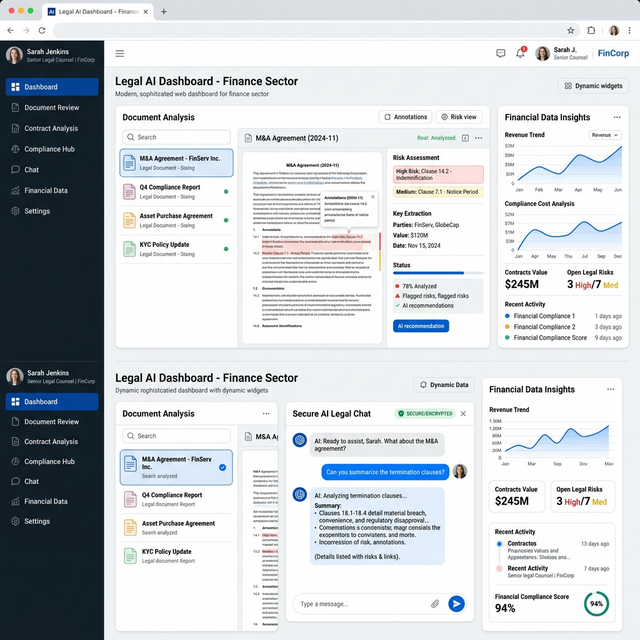
Task: Click the 94% compliance score ring
Action: [596, 604]
